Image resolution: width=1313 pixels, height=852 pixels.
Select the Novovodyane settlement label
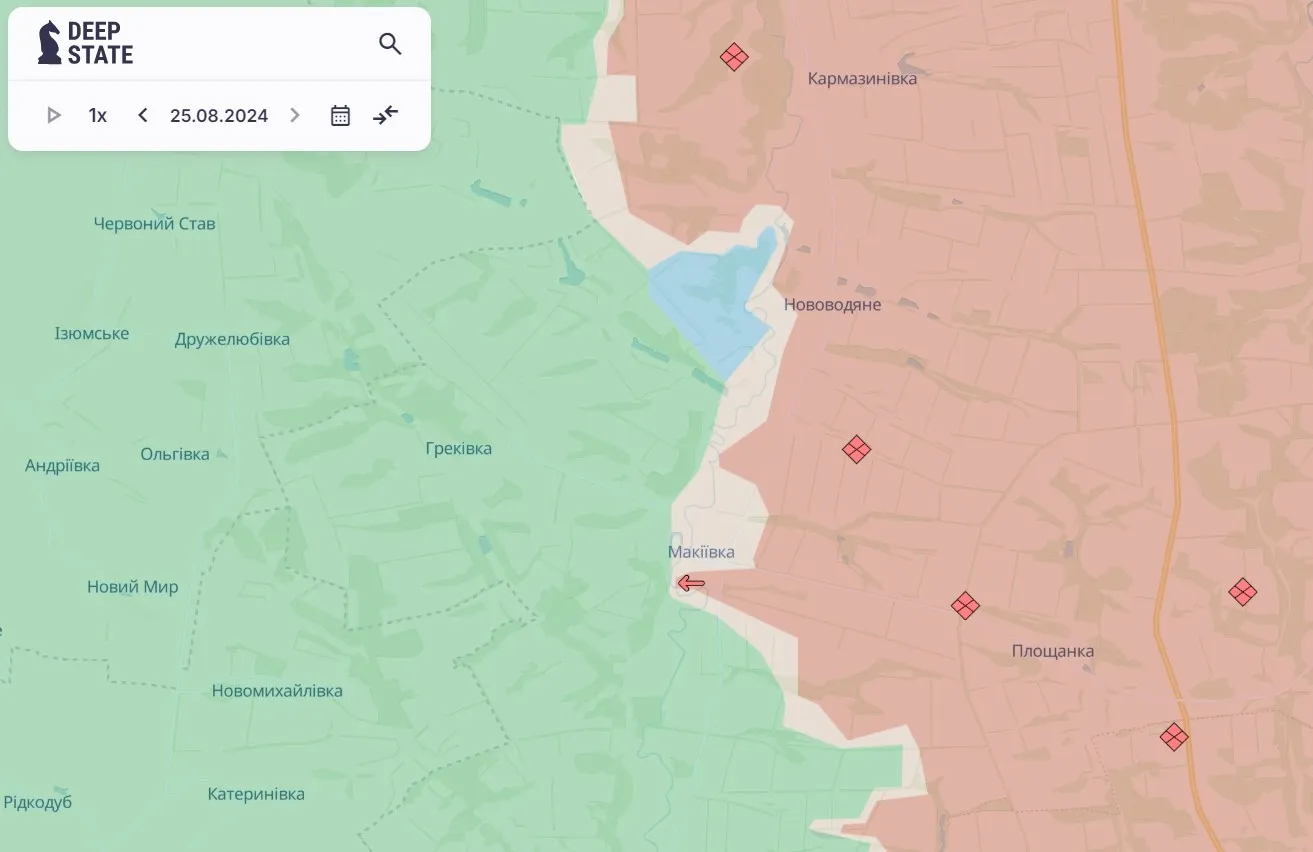point(833,305)
